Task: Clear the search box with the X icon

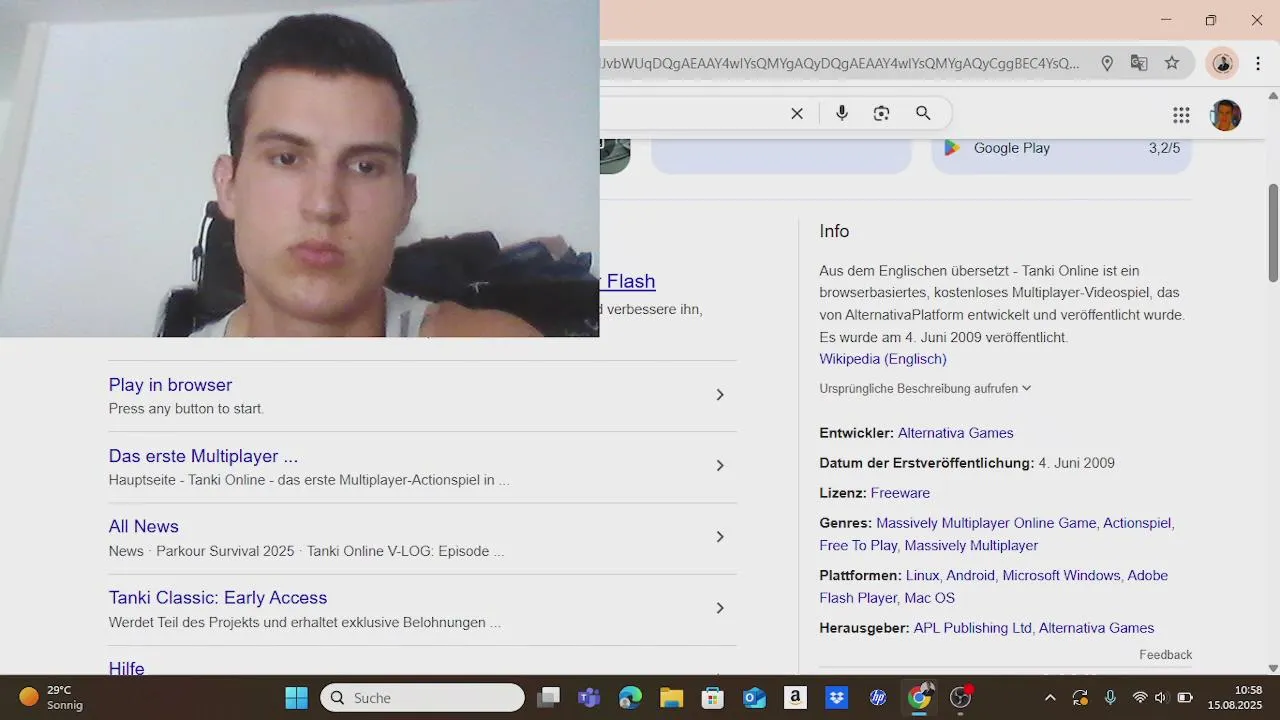Action: coord(797,114)
